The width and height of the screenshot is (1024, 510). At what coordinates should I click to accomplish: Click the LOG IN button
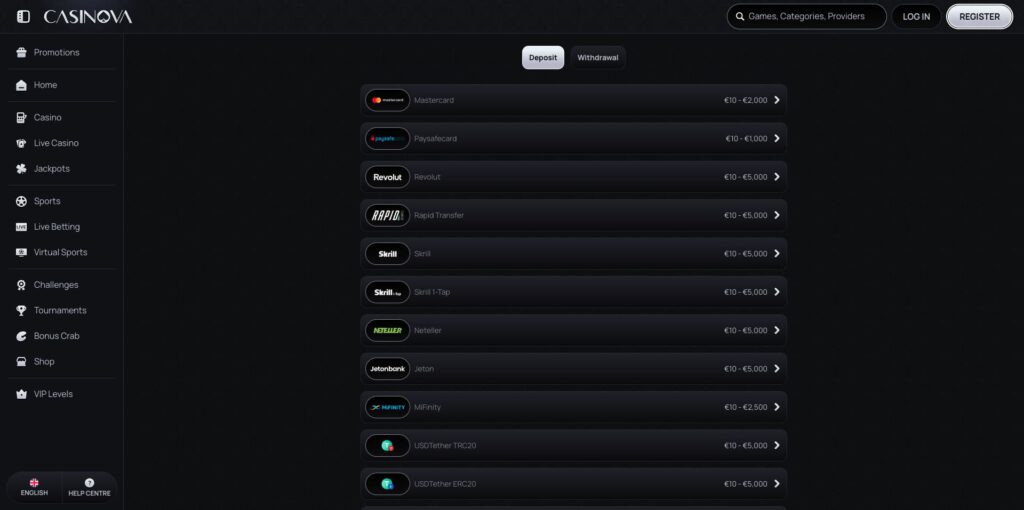(x=916, y=17)
